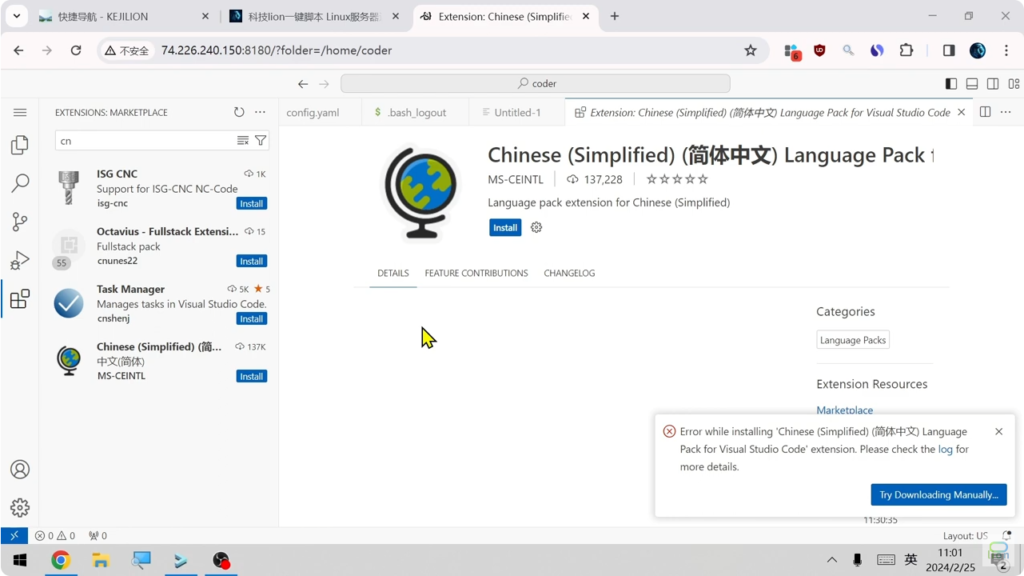Clear extensions search results icon
Viewport: 1024px width, 576px height.
243,141
